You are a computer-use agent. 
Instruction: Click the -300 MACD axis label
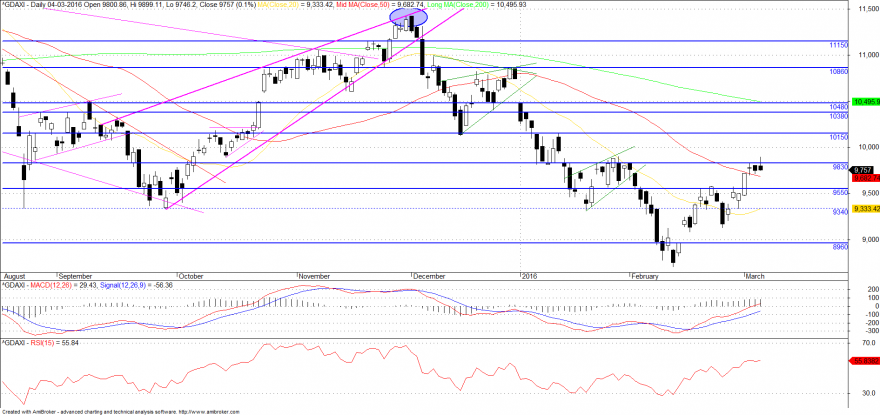click(x=871, y=331)
